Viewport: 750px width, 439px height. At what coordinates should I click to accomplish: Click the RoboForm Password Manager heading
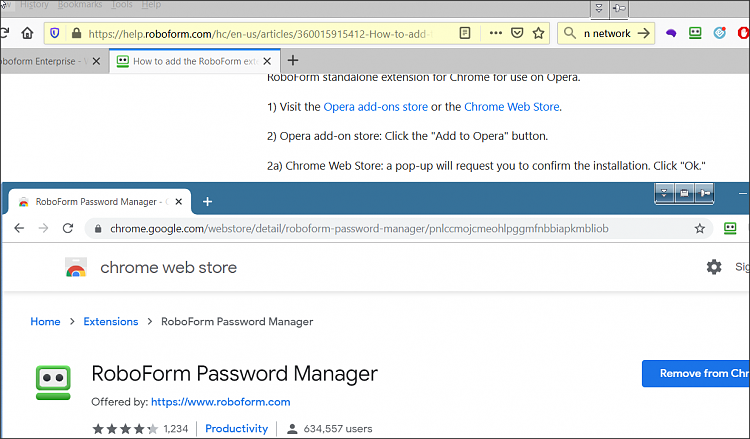[234, 373]
